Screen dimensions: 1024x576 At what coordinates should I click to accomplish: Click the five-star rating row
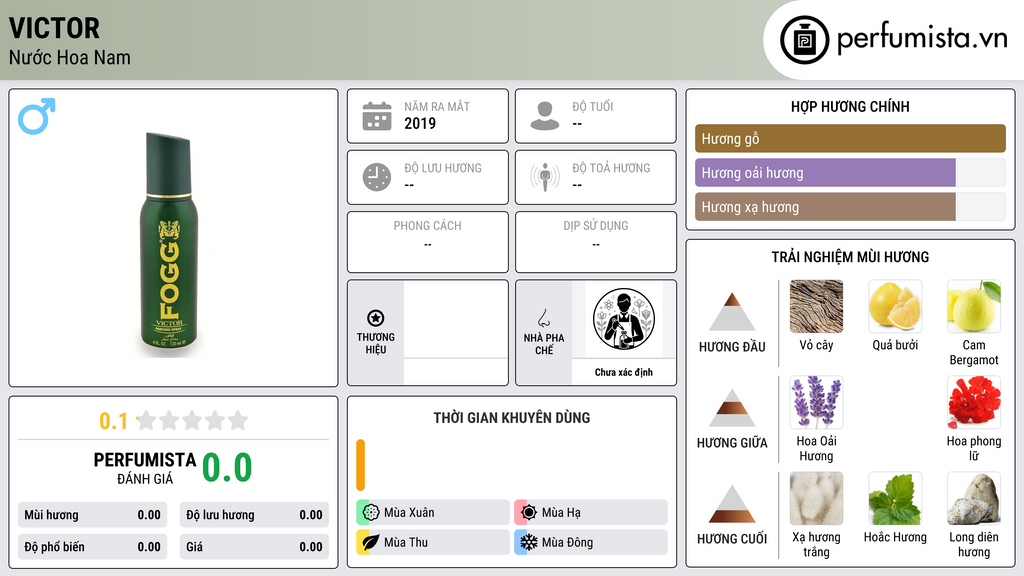[x=192, y=420]
